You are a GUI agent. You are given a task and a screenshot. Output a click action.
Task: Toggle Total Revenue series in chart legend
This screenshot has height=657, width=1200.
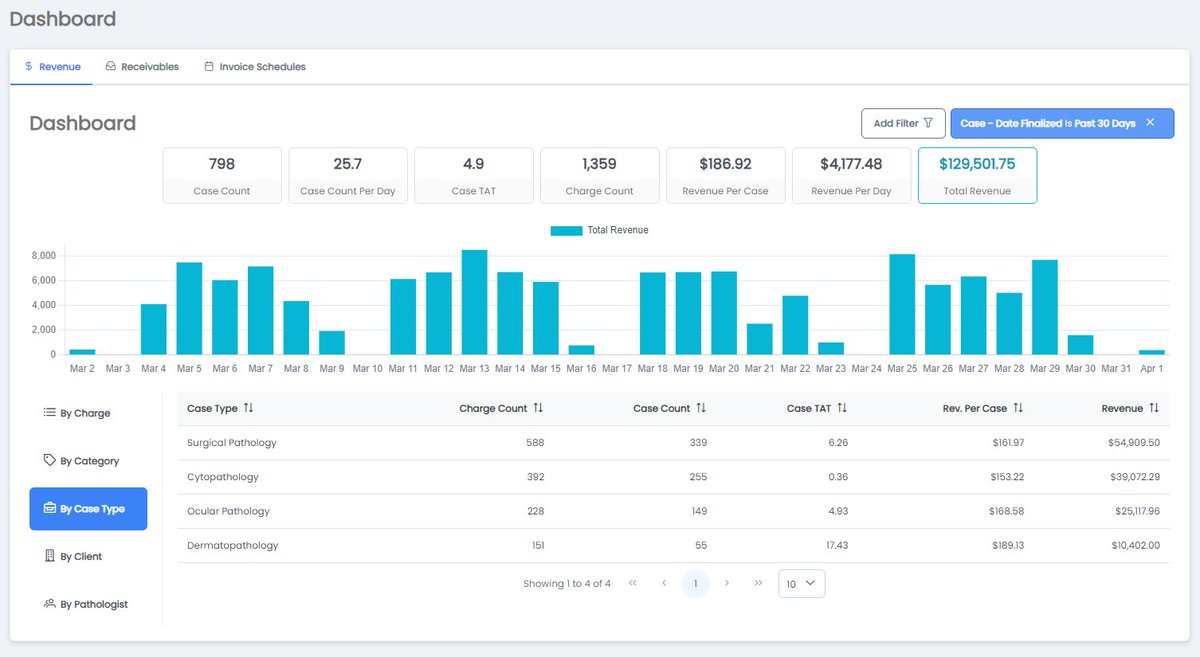coord(600,230)
